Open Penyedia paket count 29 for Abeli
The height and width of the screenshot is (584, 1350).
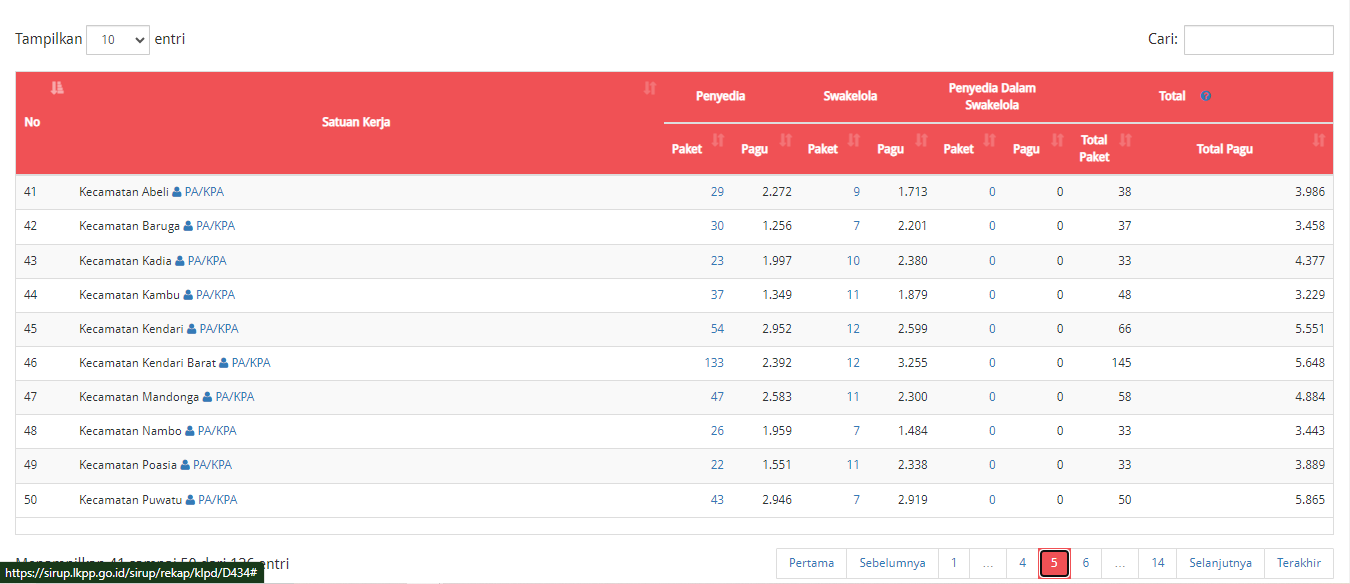click(x=717, y=192)
